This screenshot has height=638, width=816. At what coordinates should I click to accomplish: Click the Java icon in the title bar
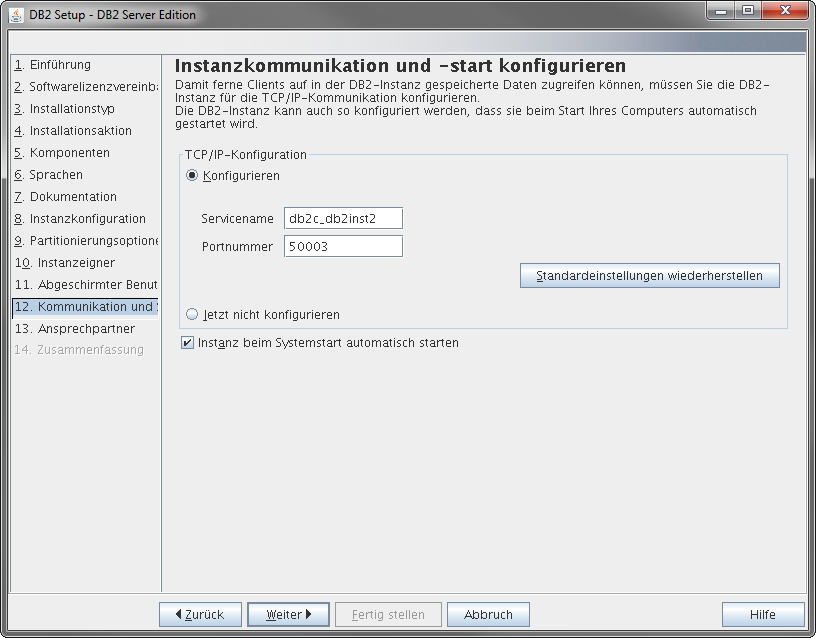(x=16, y=15)
